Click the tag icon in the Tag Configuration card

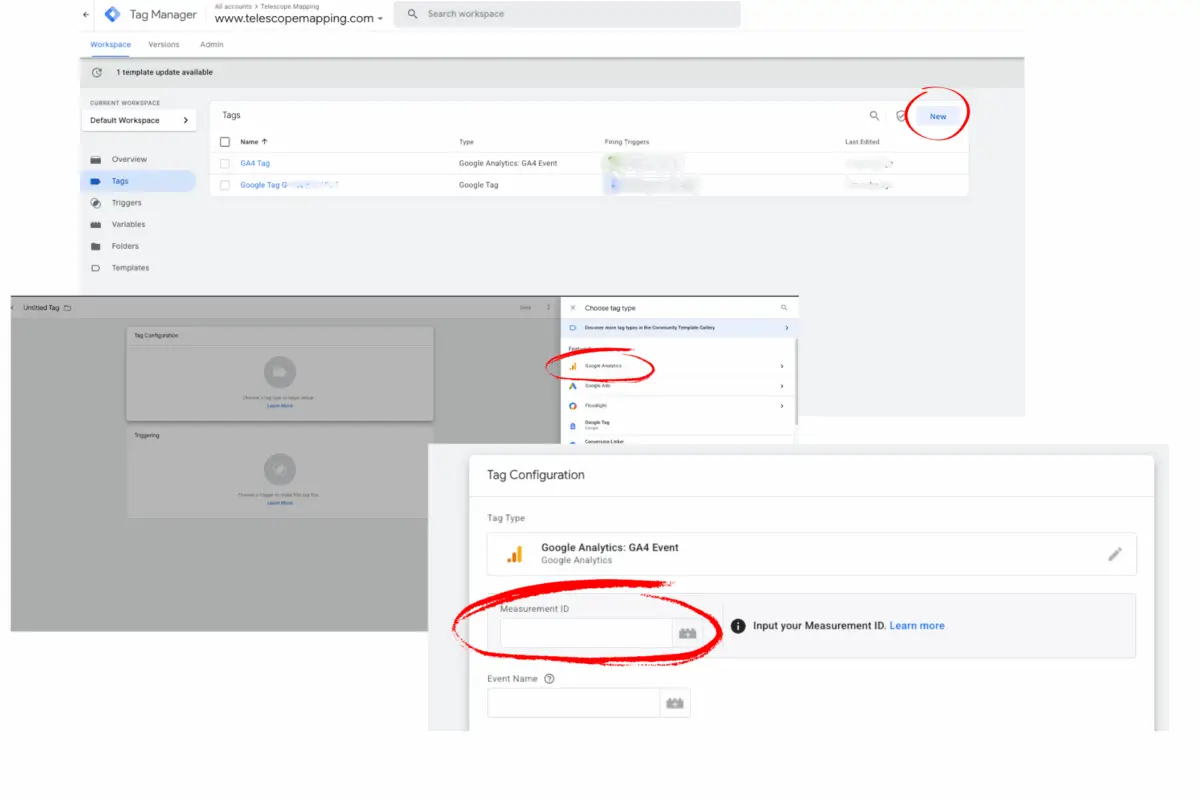[279, 373]
